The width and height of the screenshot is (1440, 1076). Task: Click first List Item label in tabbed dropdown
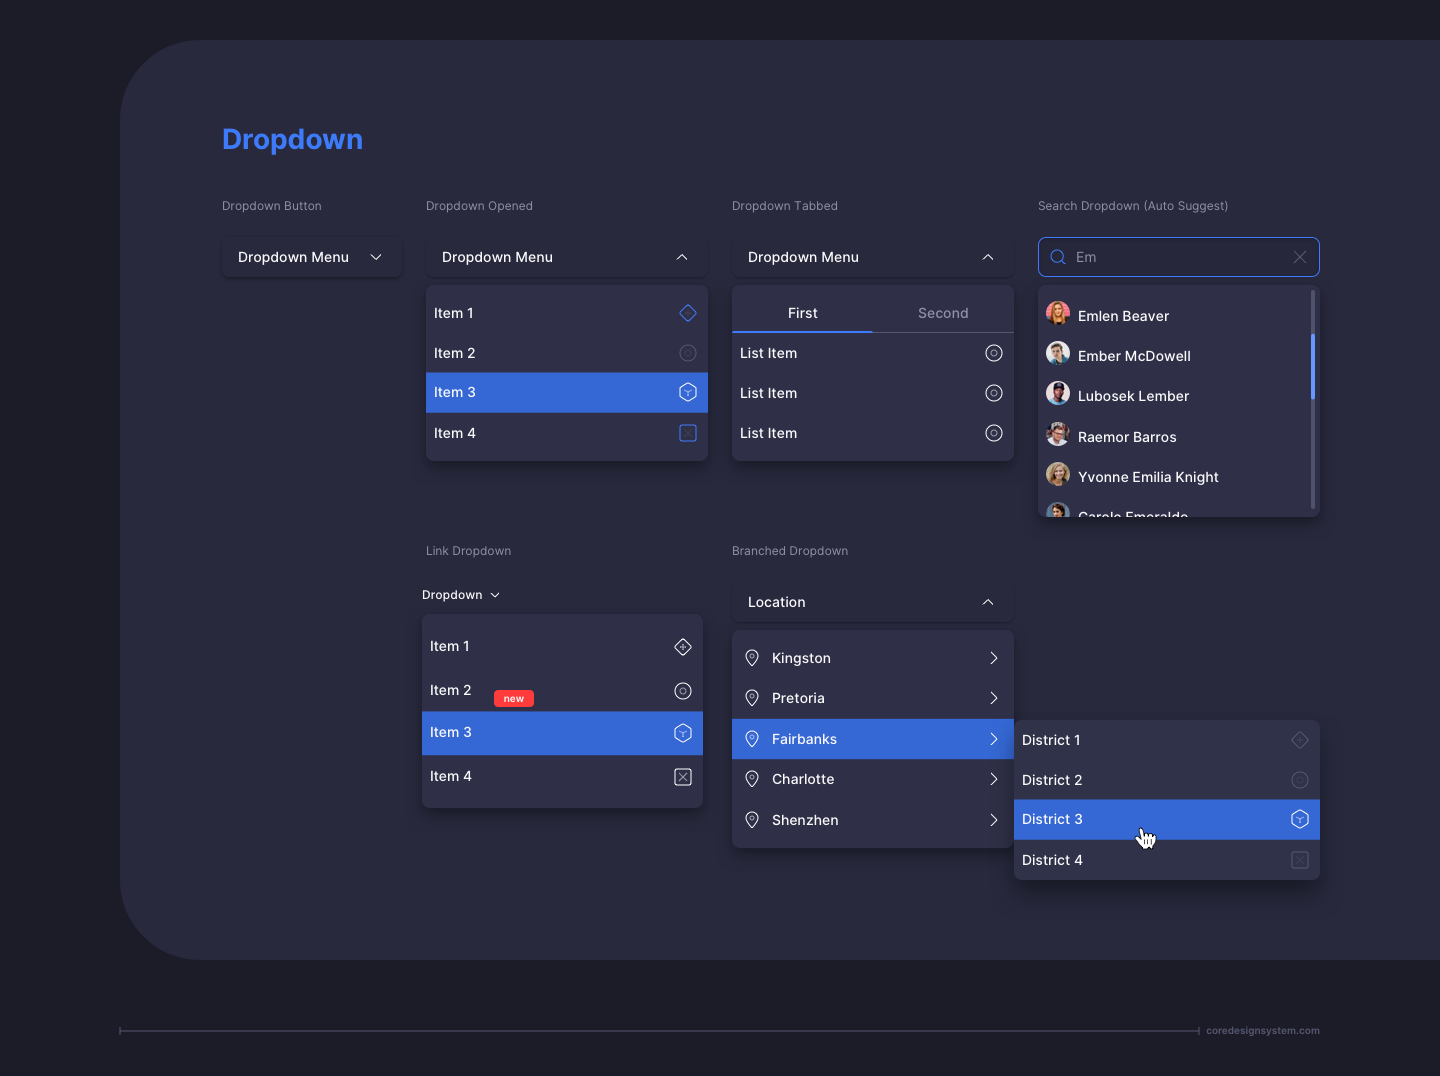click(x=768, y=353)
